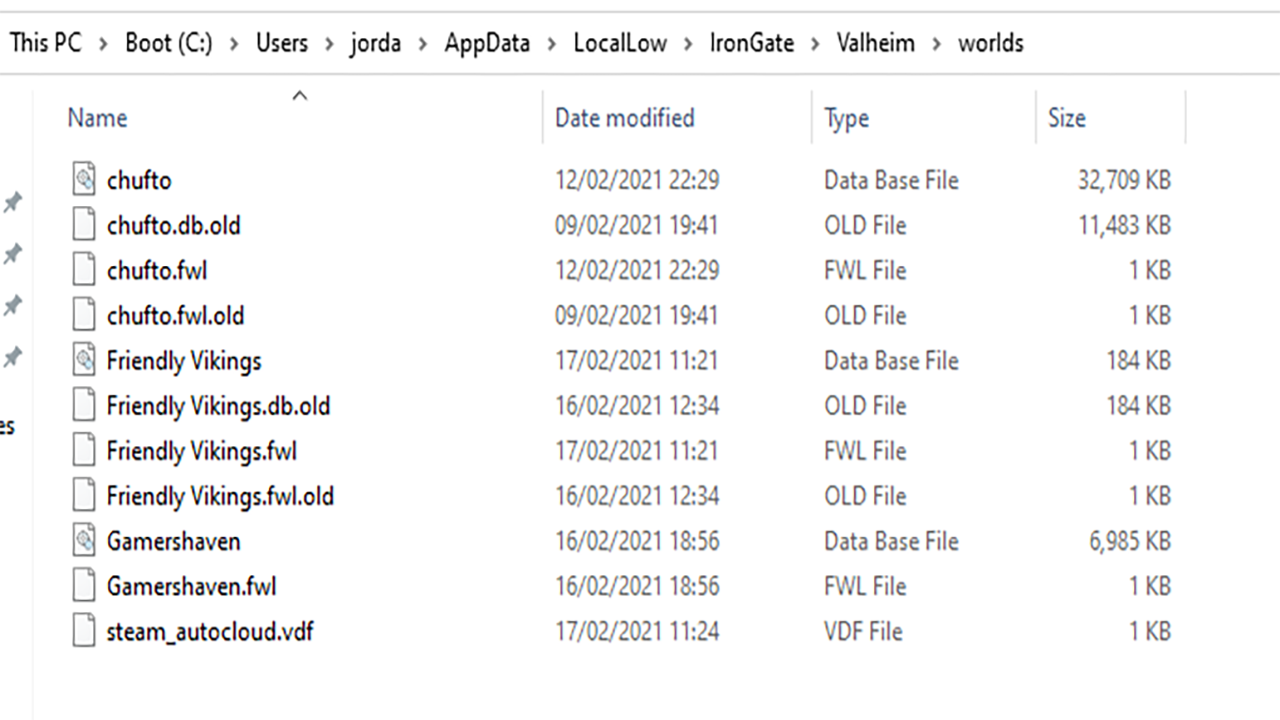Click the steam_autocloud.vdf file icon
Viewport: 1280px width, 720px height.
point(84,631)
